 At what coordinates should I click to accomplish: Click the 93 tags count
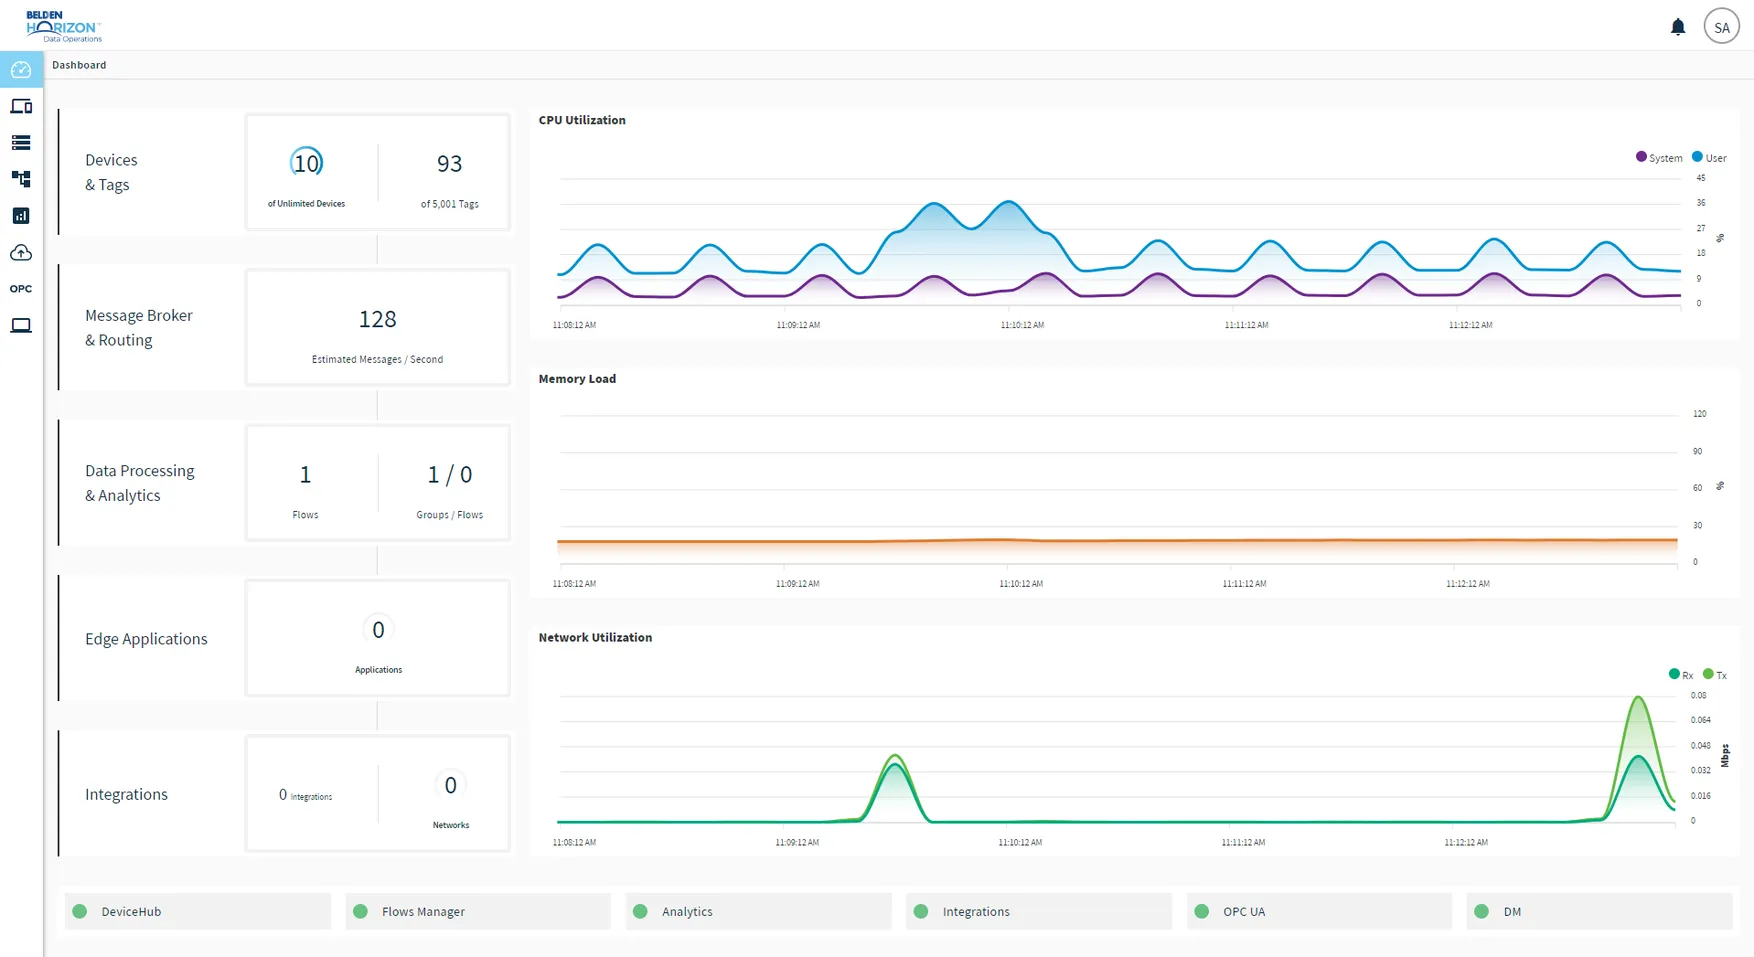449,163
